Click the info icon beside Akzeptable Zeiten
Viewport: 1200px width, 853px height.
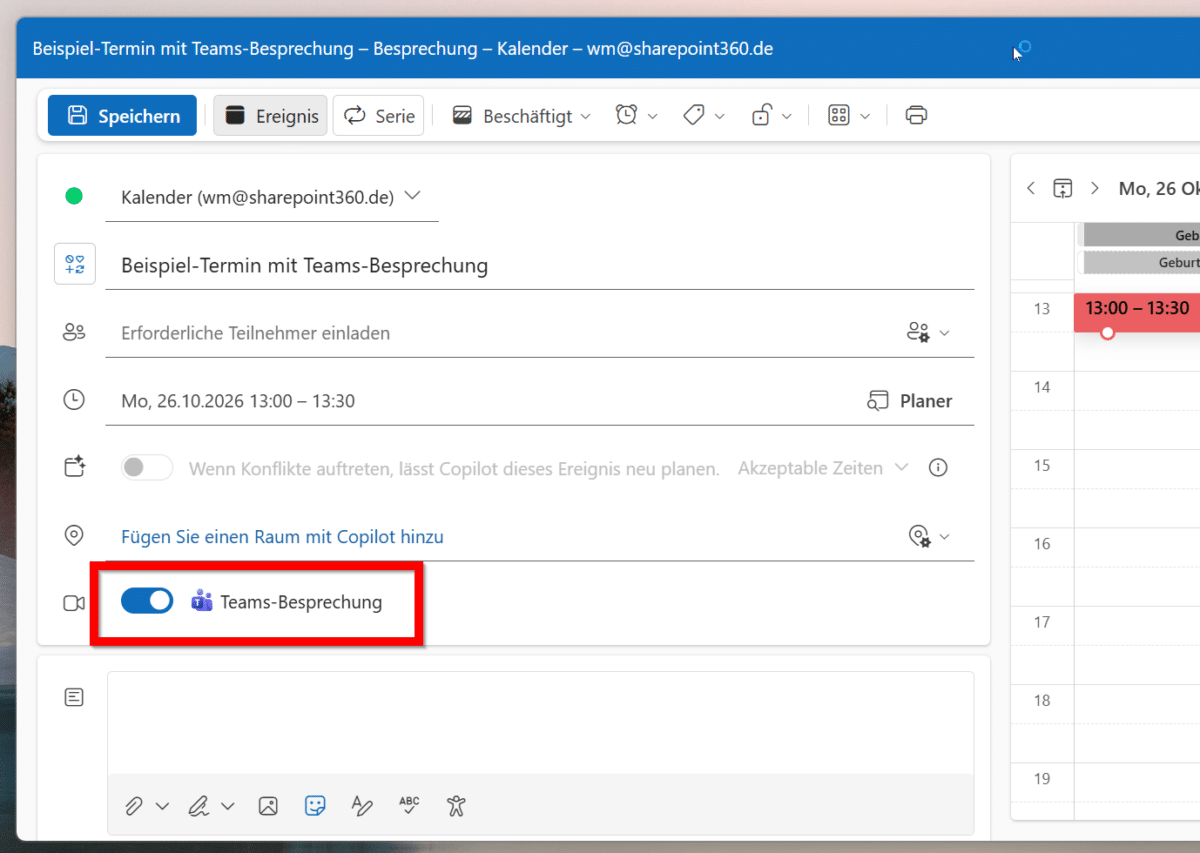pos(938,468)
